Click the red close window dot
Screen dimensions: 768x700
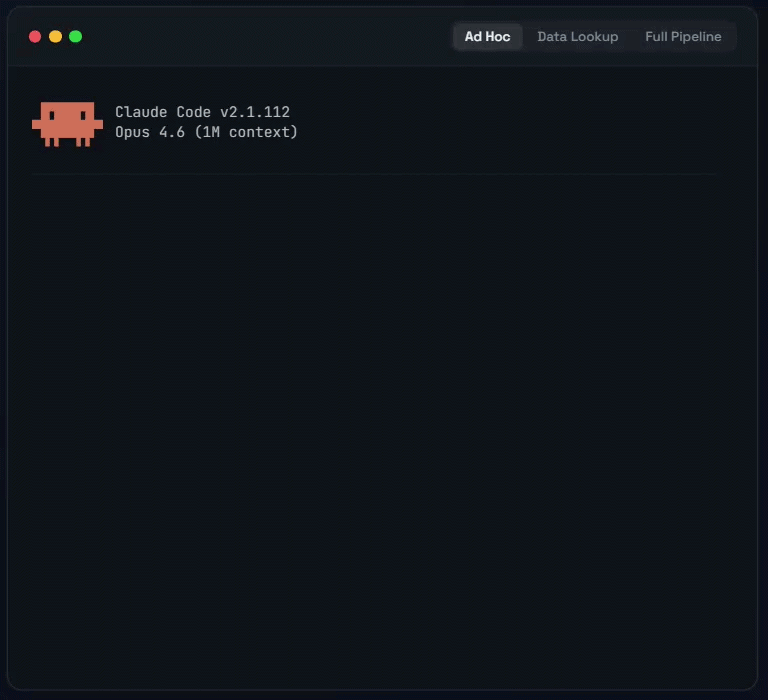pos(35,37)
